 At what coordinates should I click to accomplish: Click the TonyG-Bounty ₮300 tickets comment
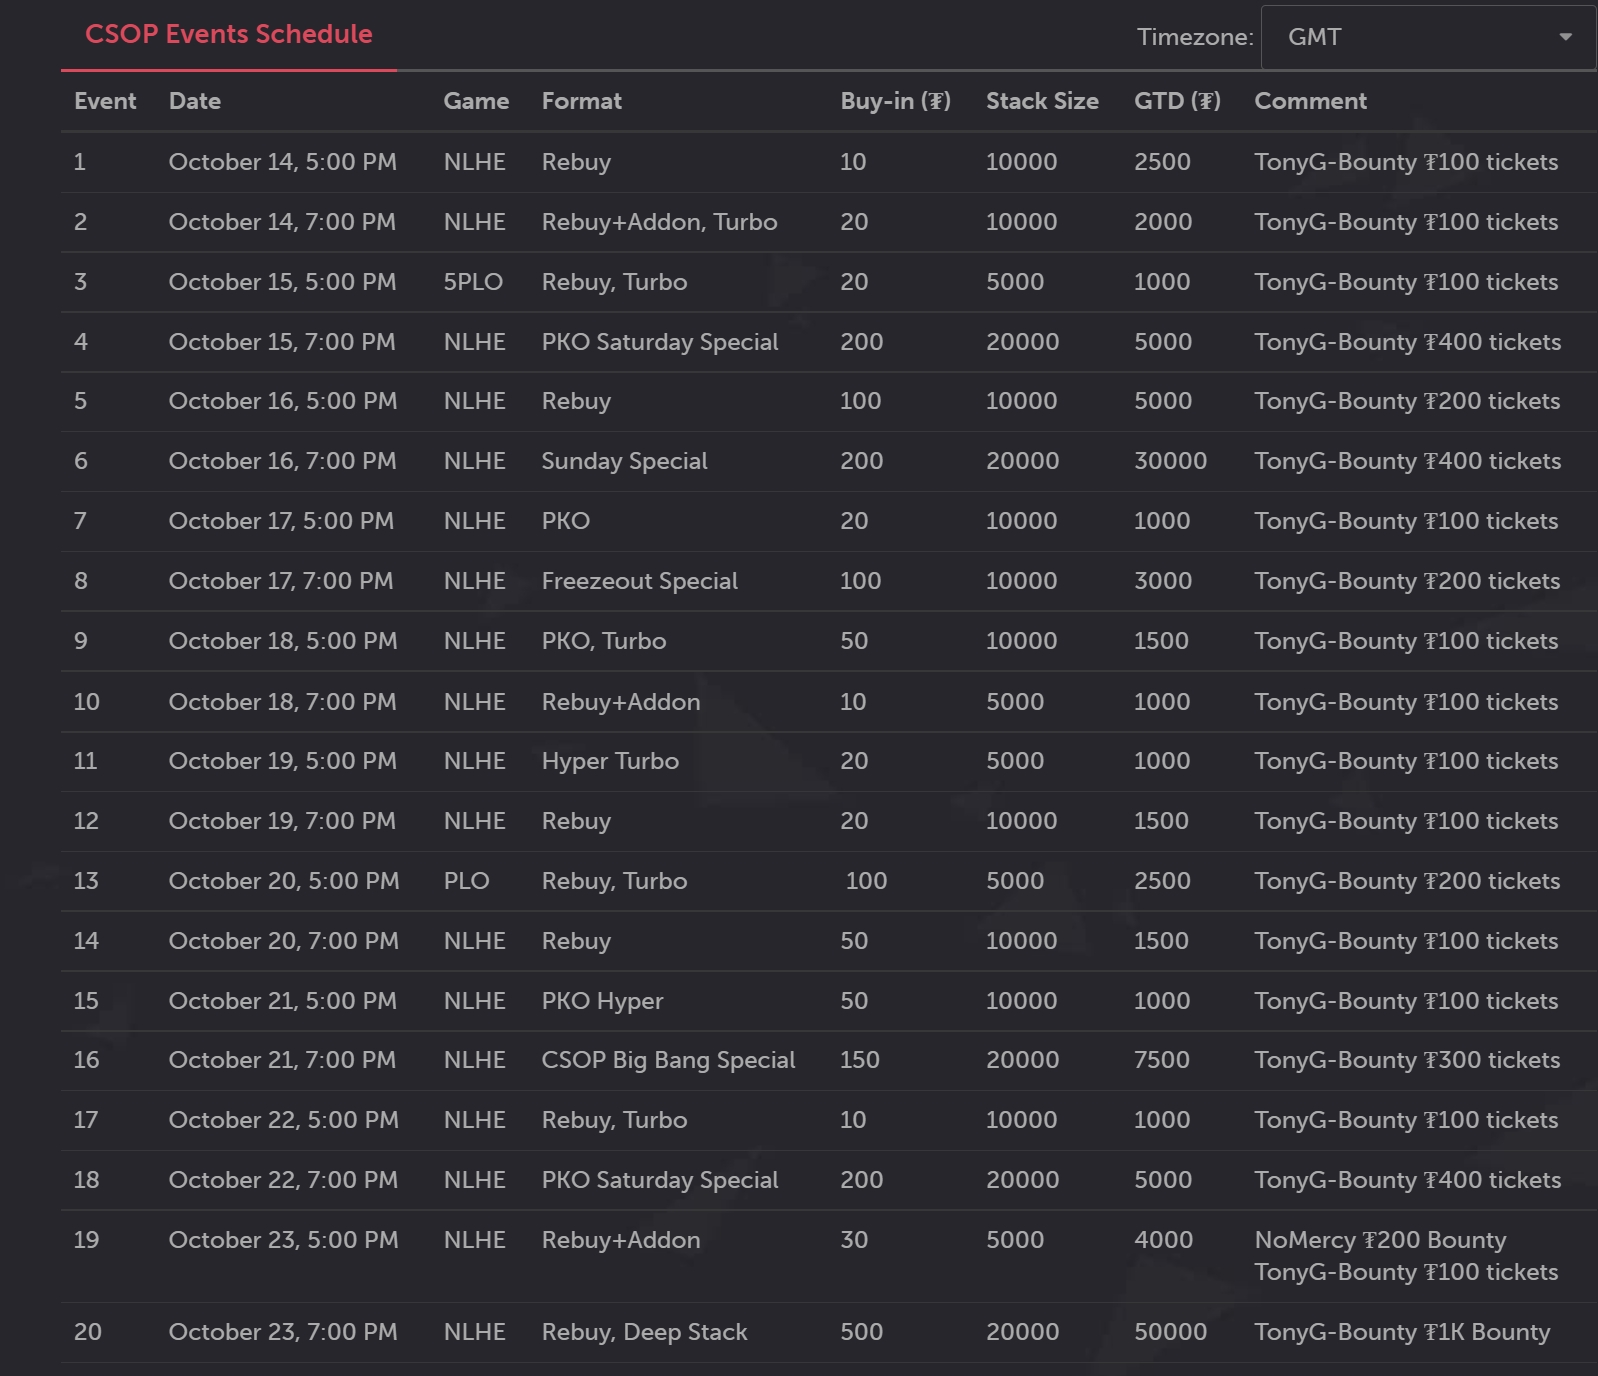pyautogui.click(x=1407, y=1060)
